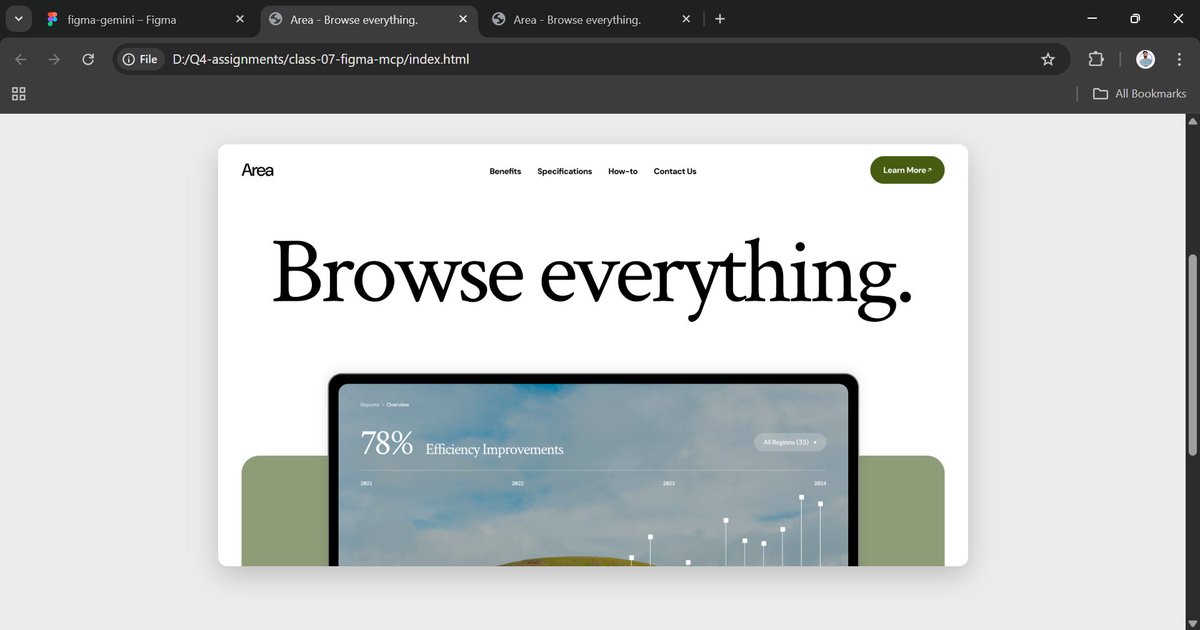Restore down the Chrome window

click(x=1135, y=19)
